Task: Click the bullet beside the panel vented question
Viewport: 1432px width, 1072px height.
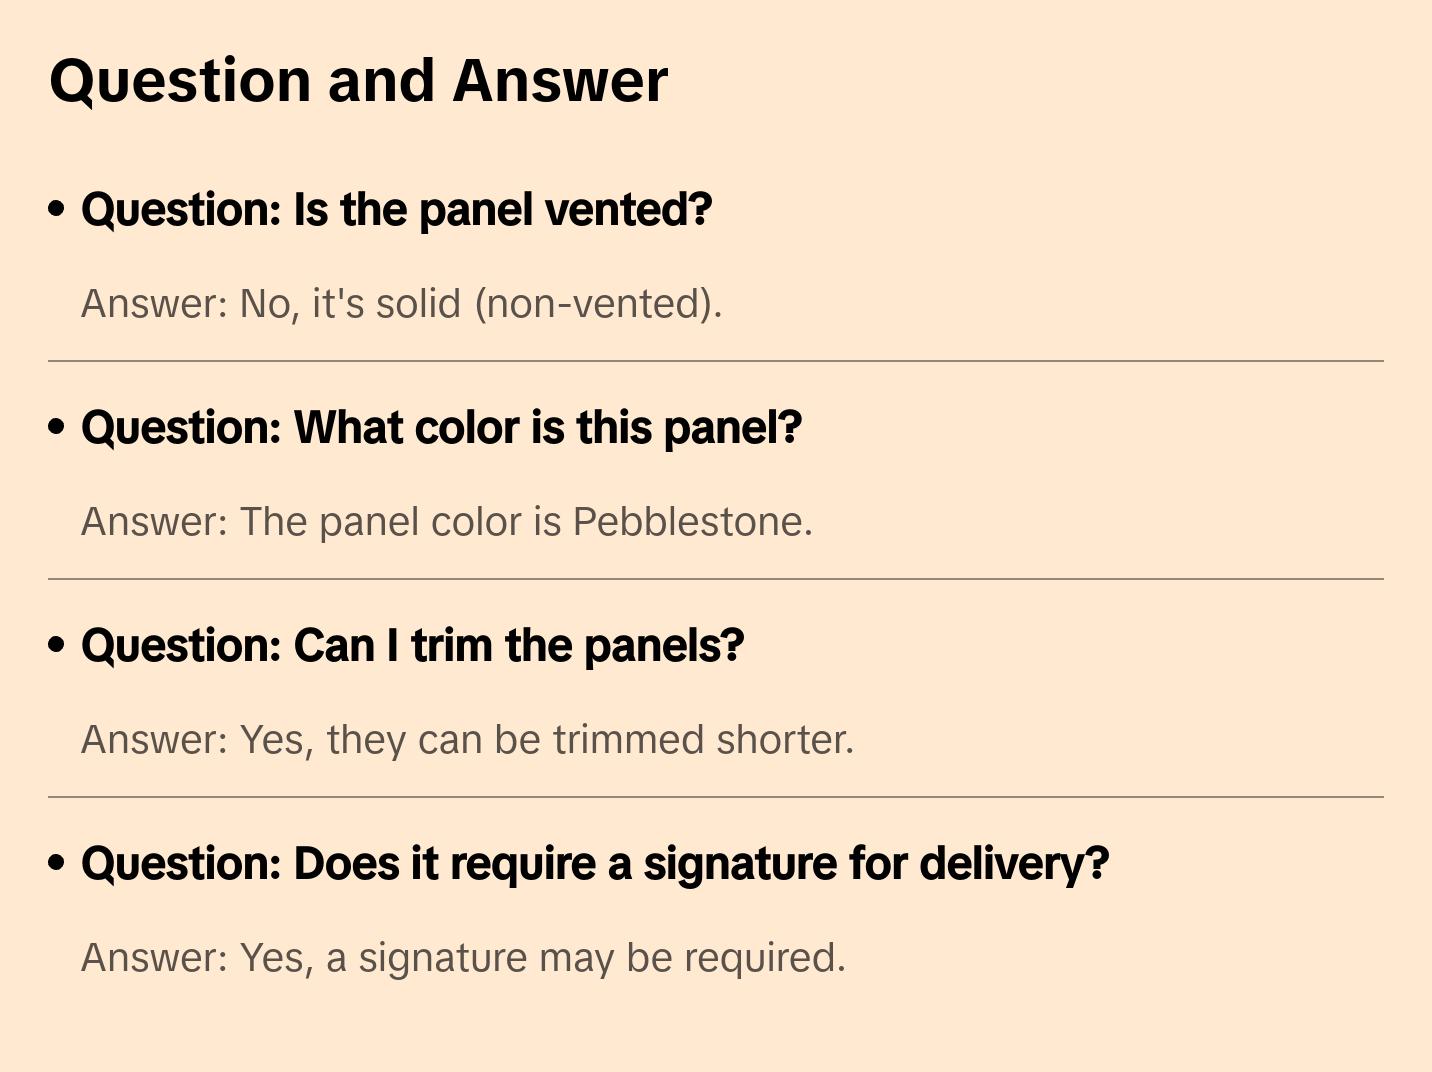Action: pyautogui.click(x=57, y=209)
